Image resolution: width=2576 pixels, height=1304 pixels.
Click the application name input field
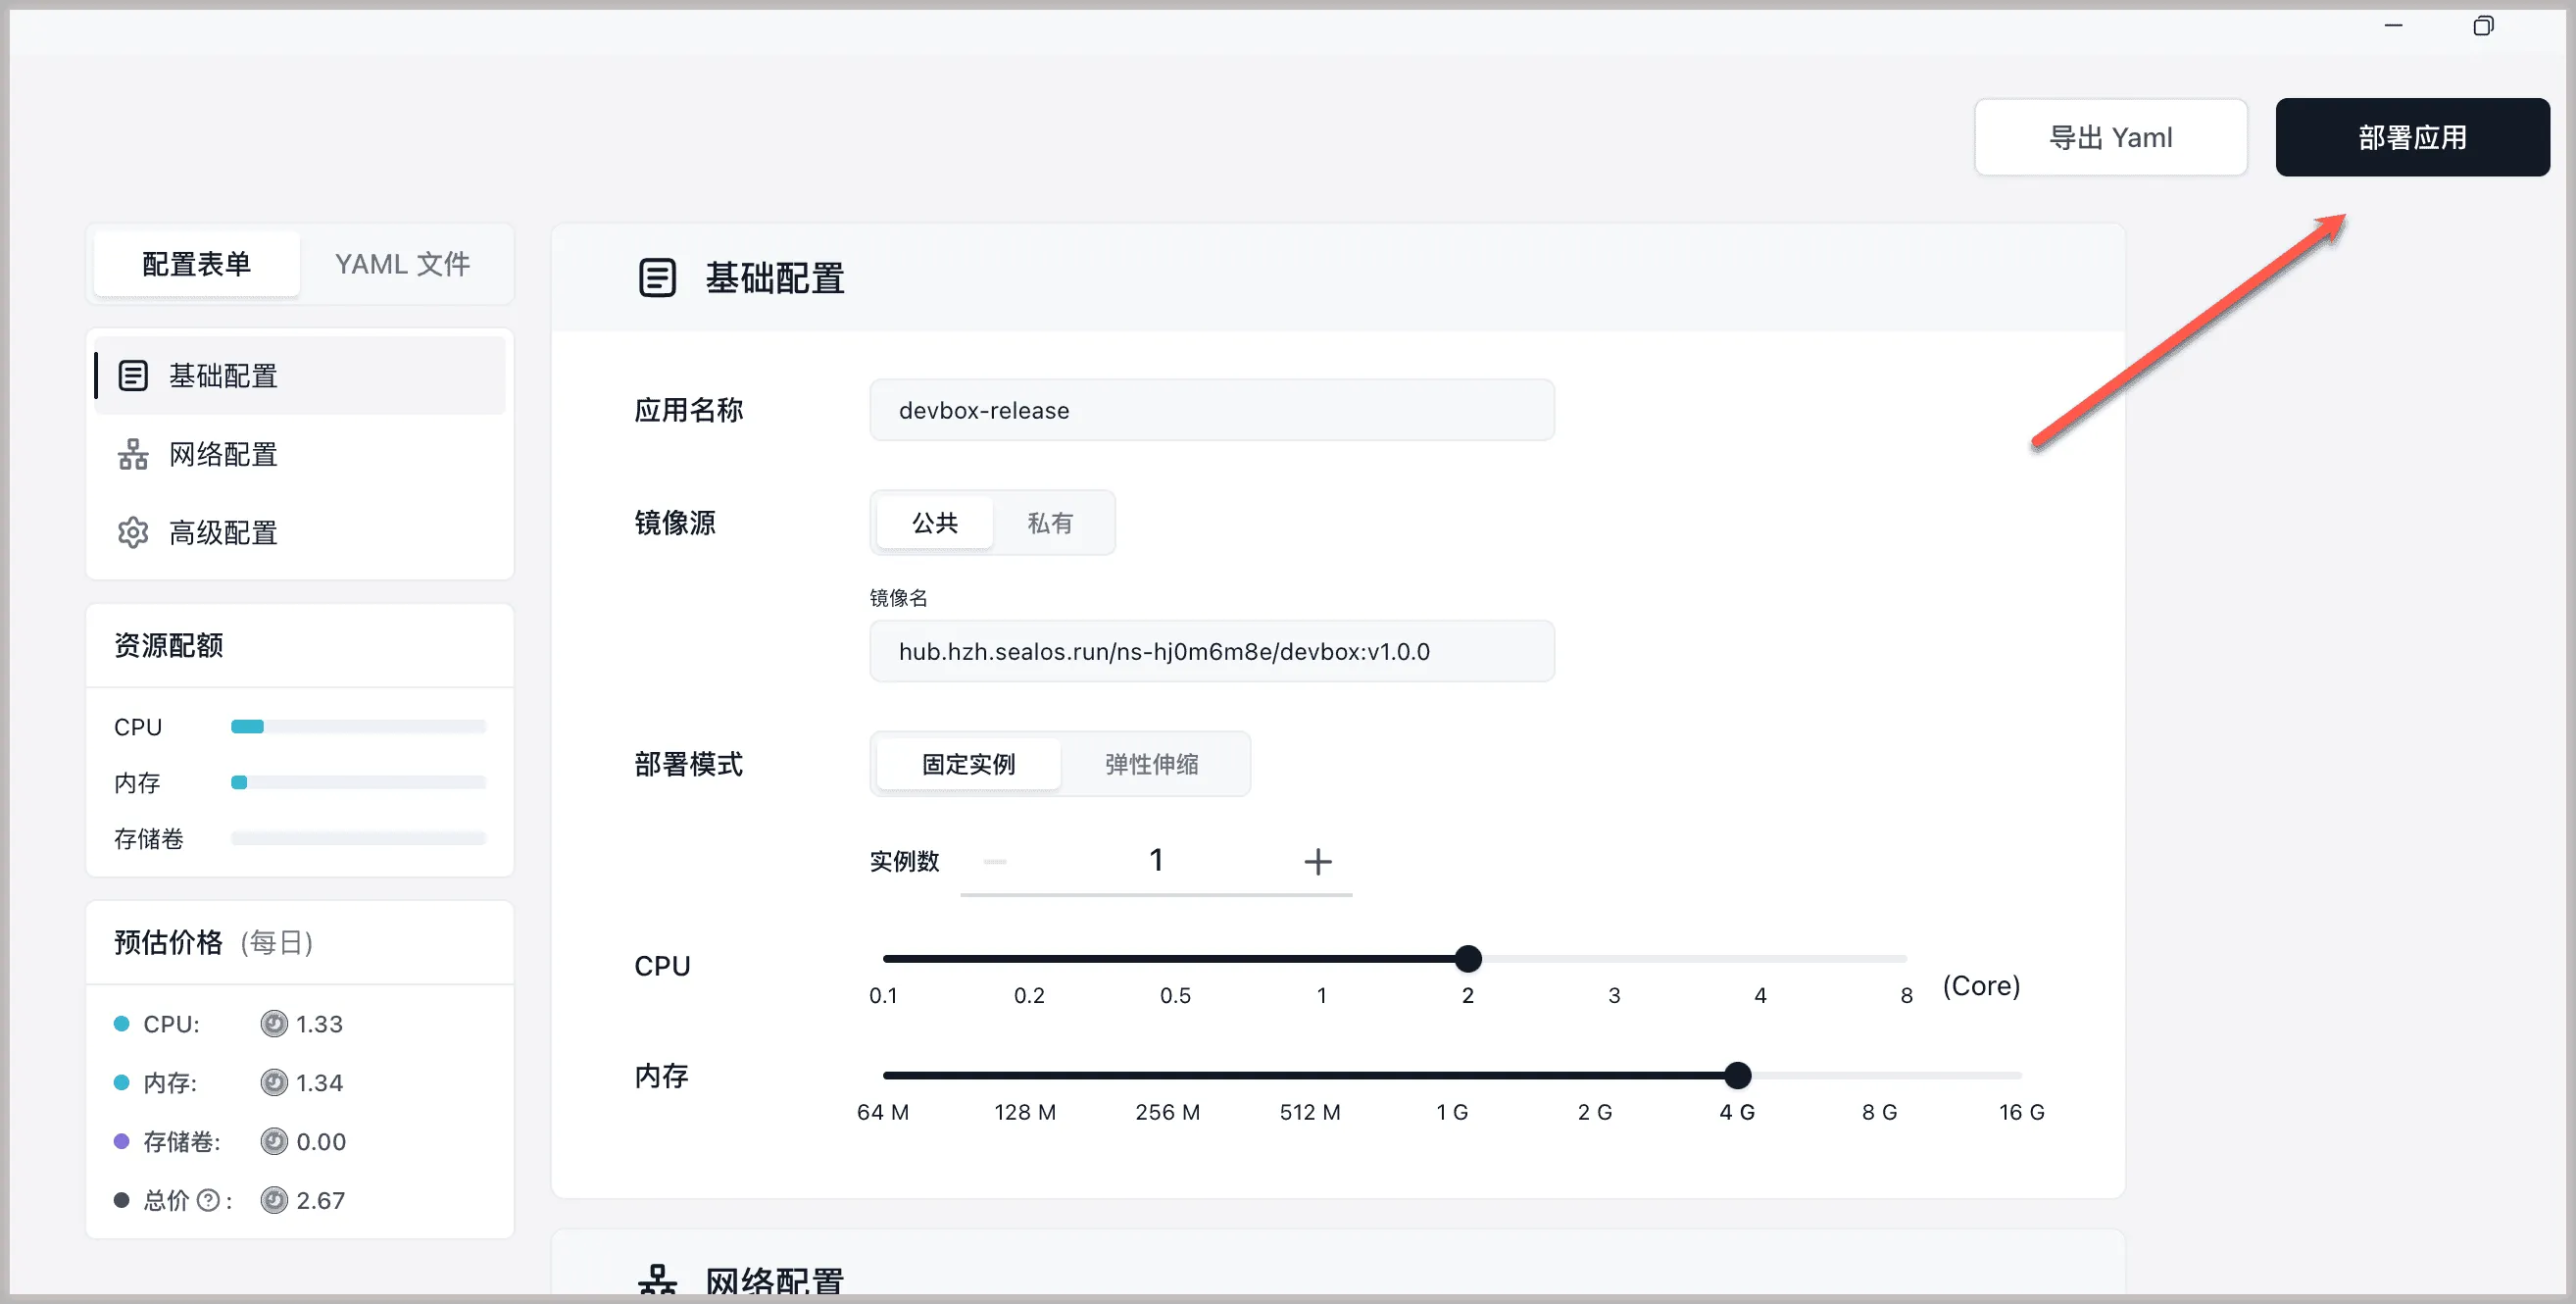pyautogui.click(x=1211, y=410)
